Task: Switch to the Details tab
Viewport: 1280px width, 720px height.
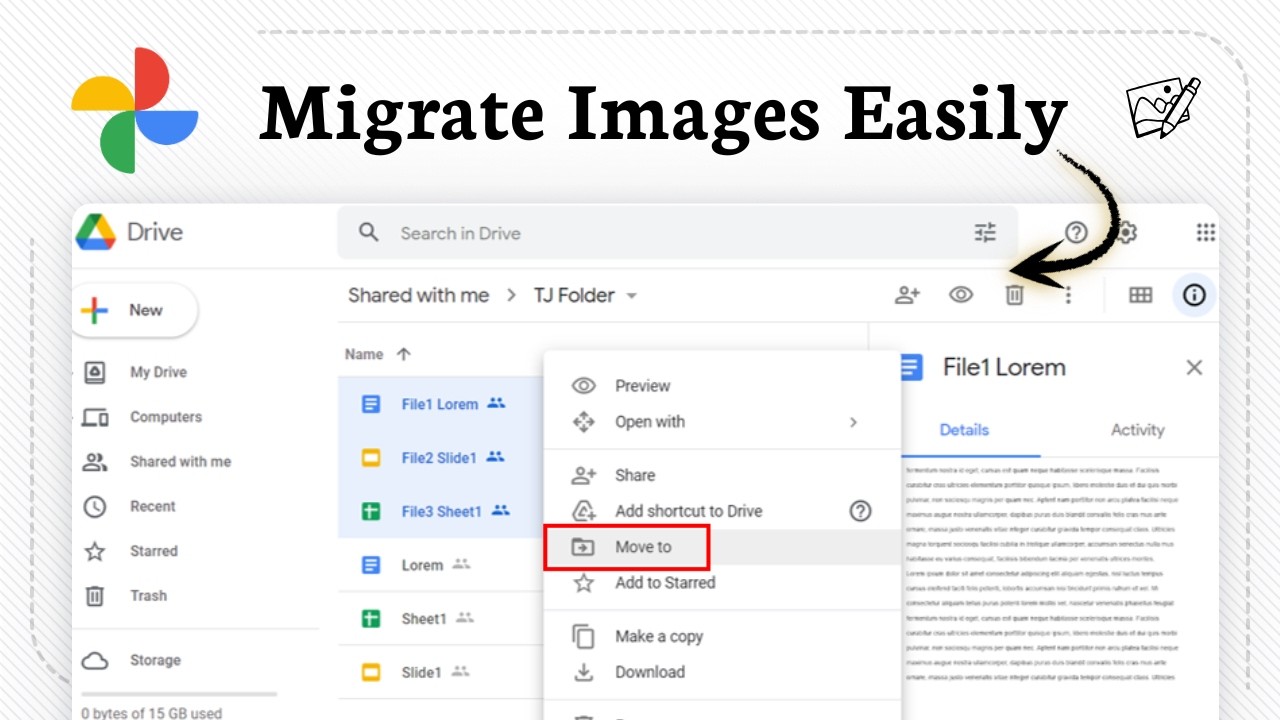Action: [x=964, y=430]
